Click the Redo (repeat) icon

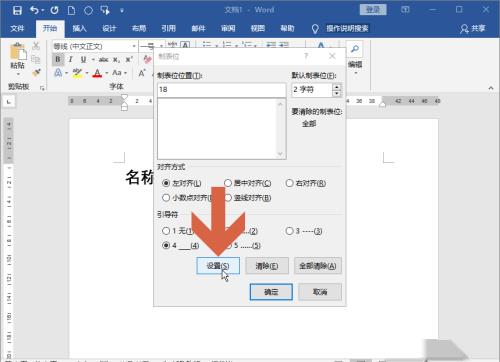(x=54, y=10)
